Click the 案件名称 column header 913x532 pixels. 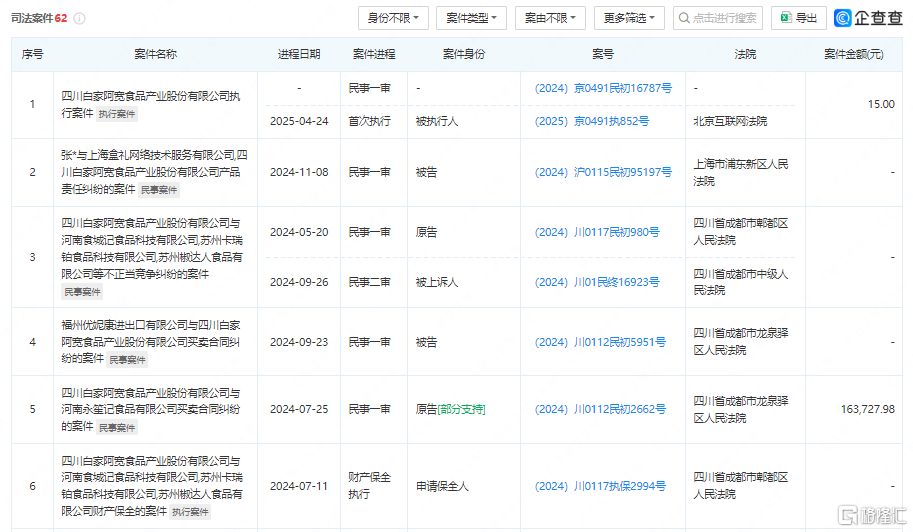tap(155, 54)
